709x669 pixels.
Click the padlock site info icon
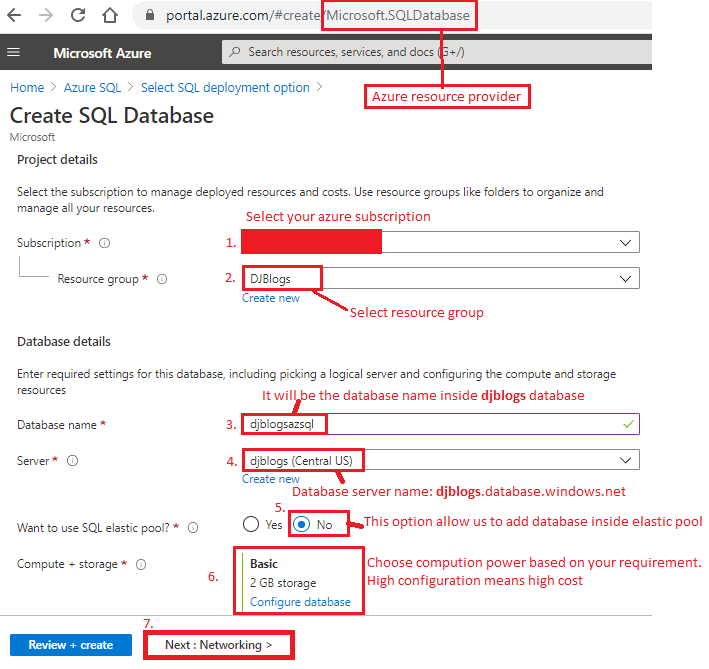tap(150, 15)
